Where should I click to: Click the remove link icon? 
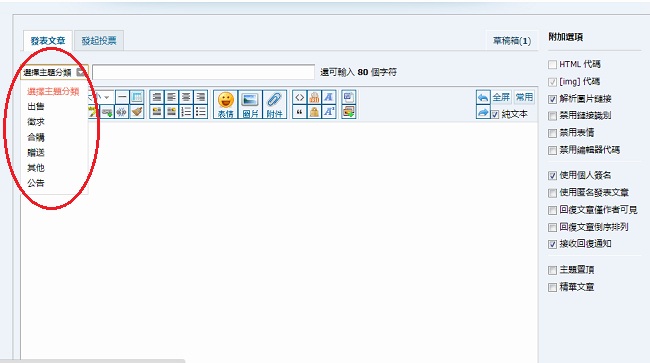122,111
